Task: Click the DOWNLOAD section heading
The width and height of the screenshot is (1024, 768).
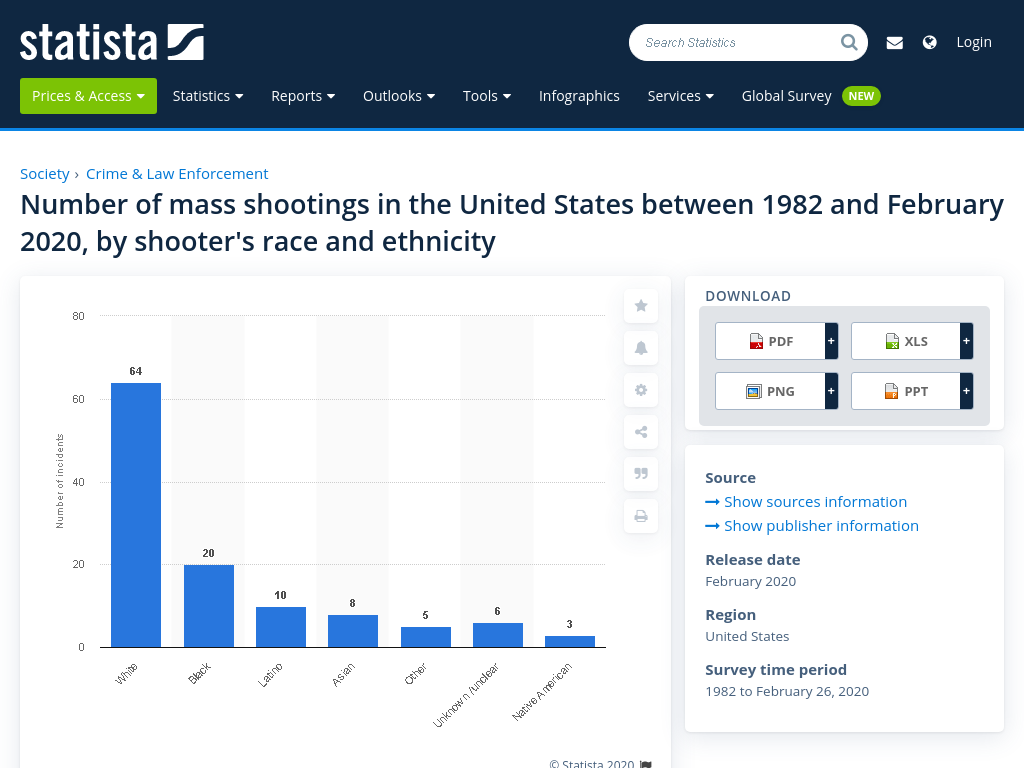Action: click(x=748, y=296)
